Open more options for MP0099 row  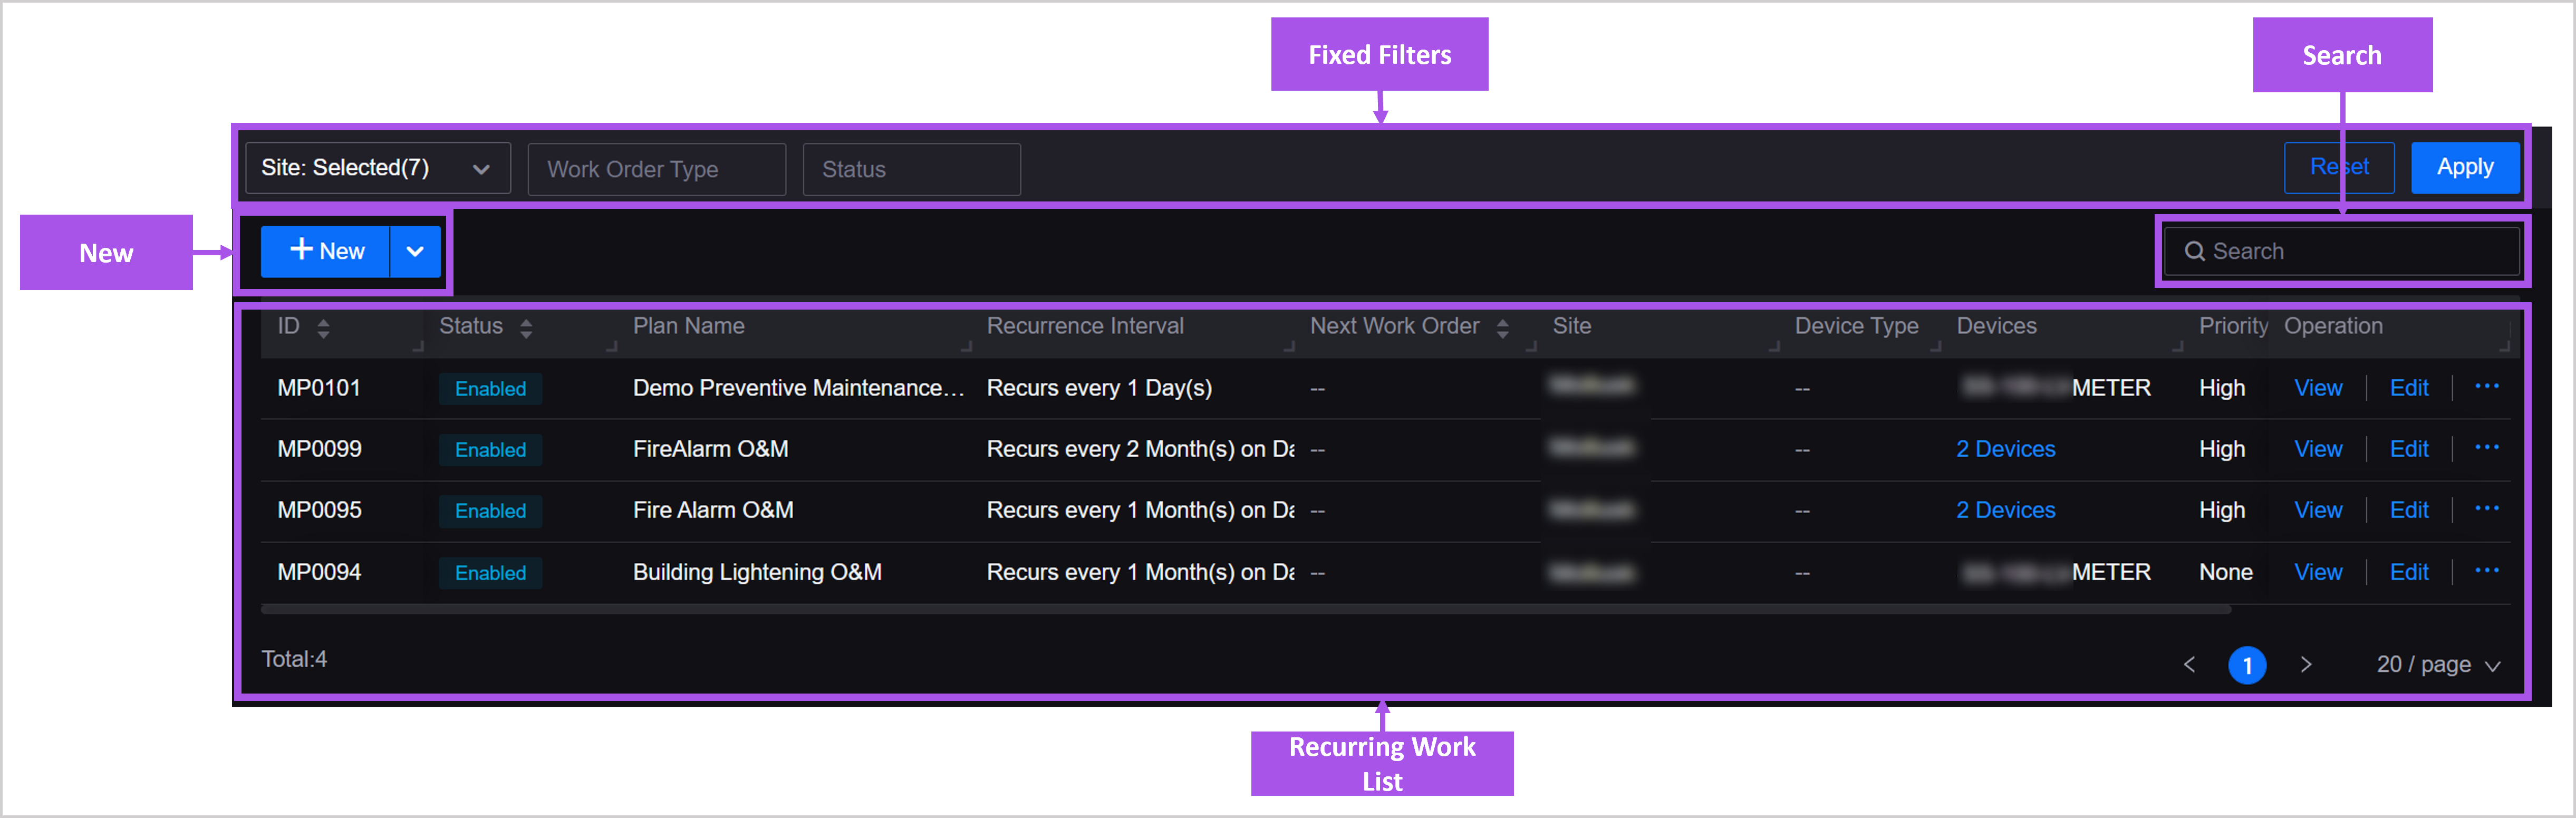(2486, 448)
